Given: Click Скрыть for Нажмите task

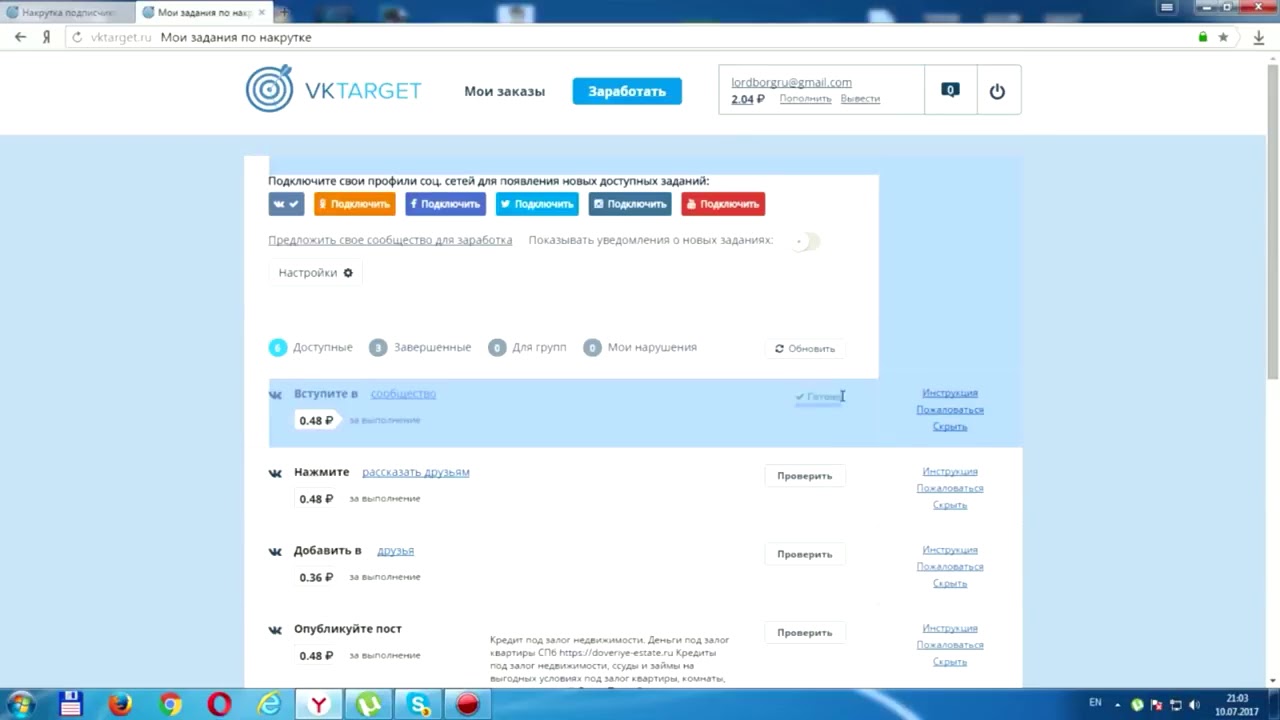Looking at the screenshot, I should click(950, 505).
